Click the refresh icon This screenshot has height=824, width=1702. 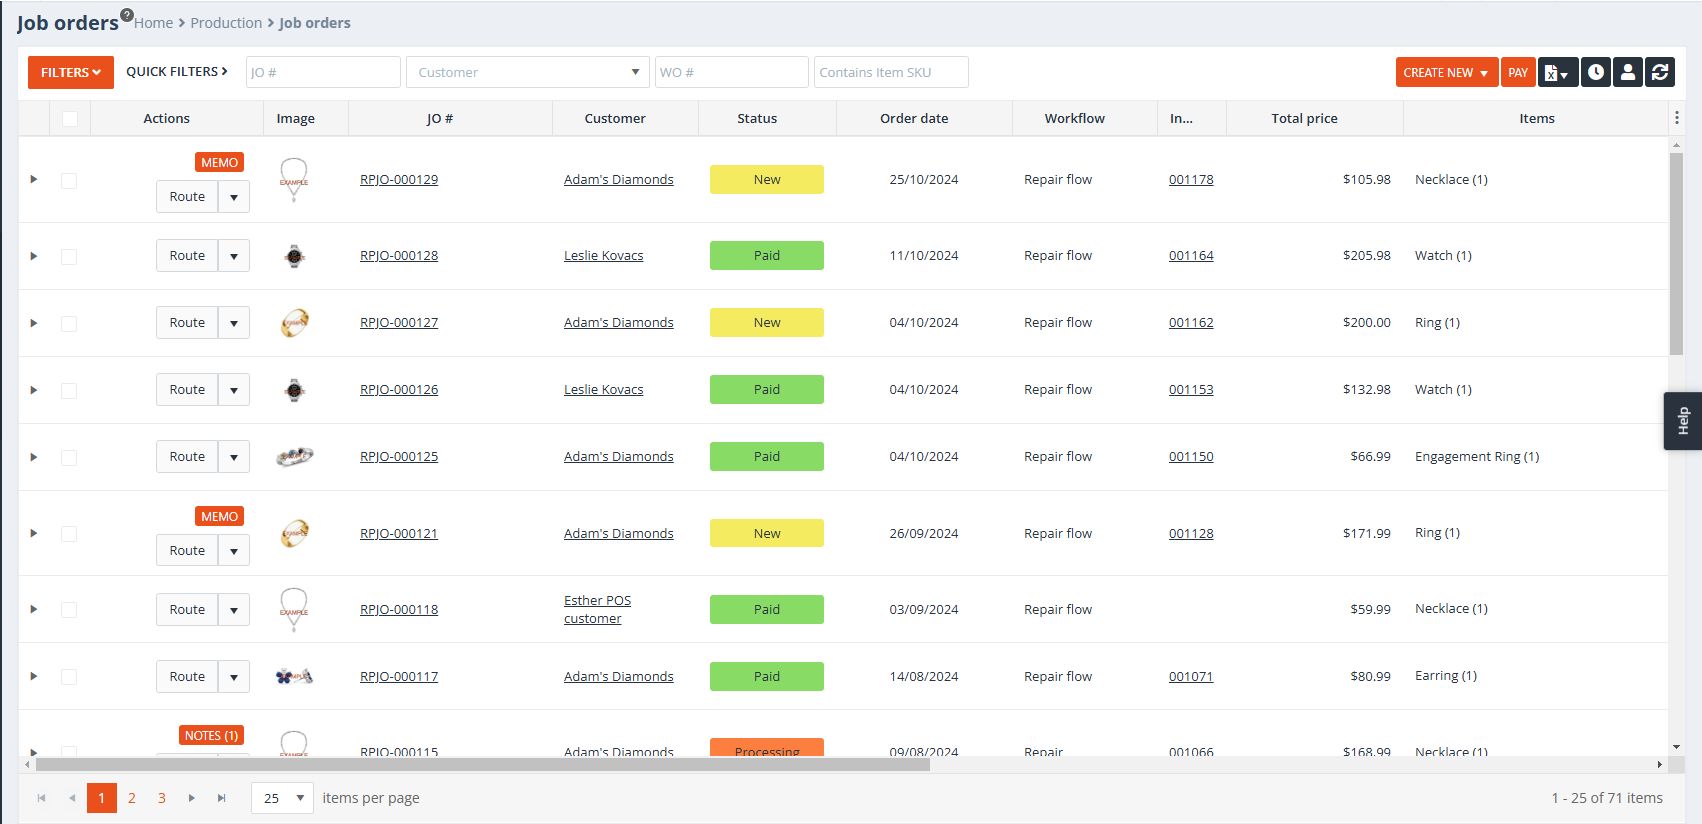(x=1660, y=72)
